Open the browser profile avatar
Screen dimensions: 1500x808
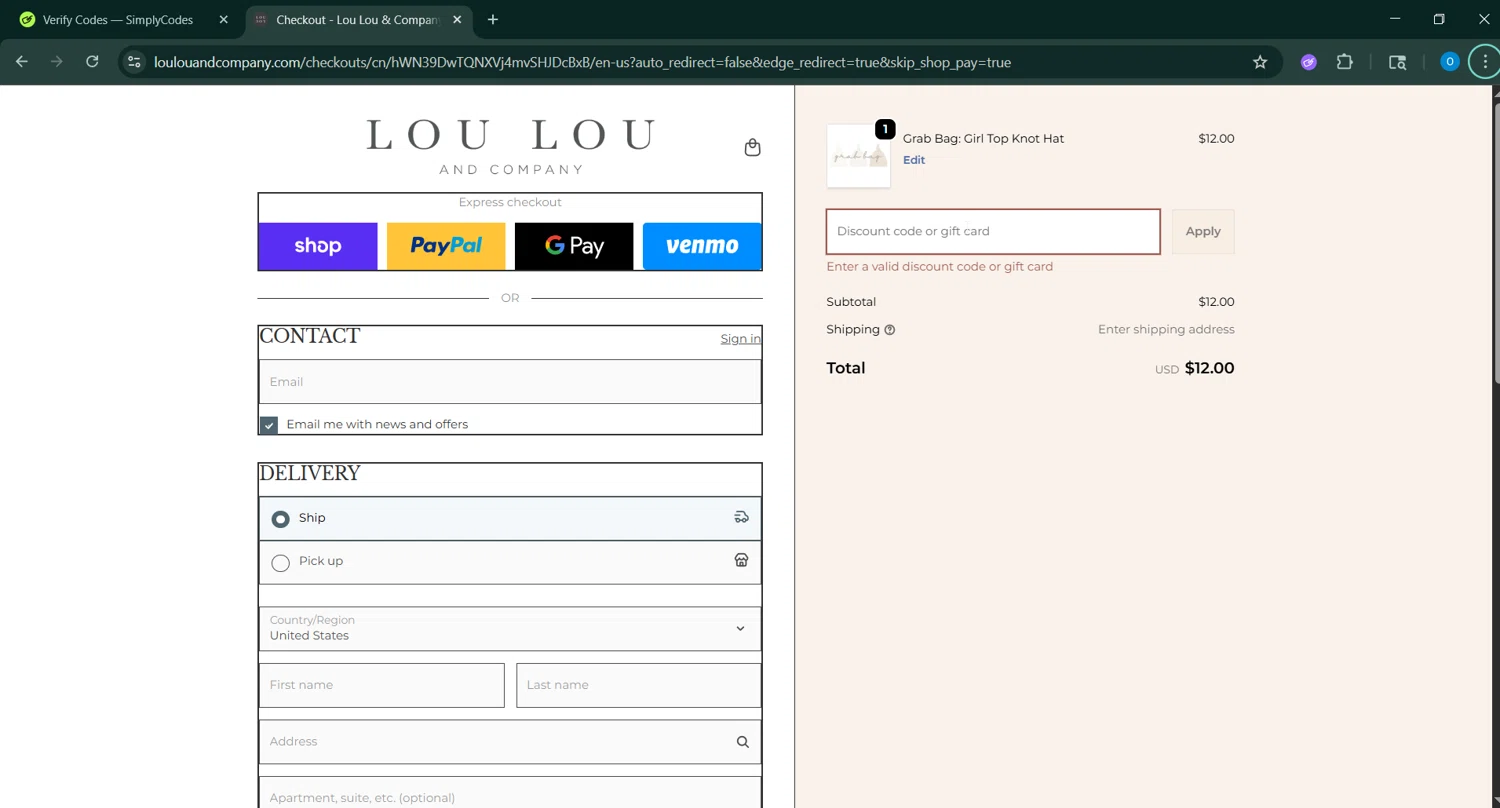click(x=1450, y=62)
